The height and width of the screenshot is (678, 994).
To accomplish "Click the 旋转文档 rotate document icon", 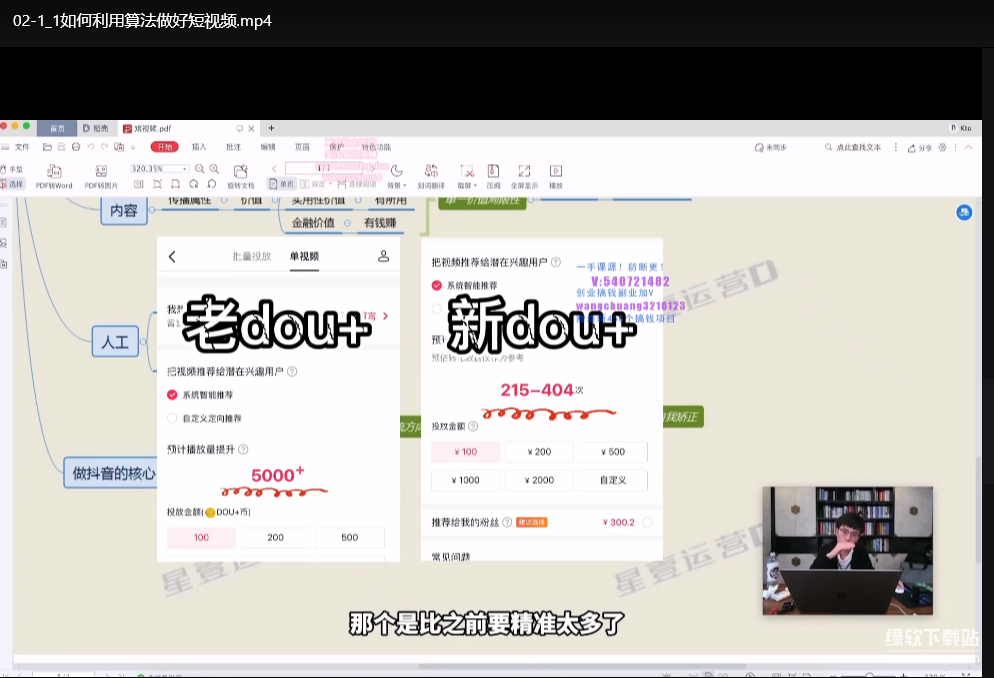I will pos(240,171).
